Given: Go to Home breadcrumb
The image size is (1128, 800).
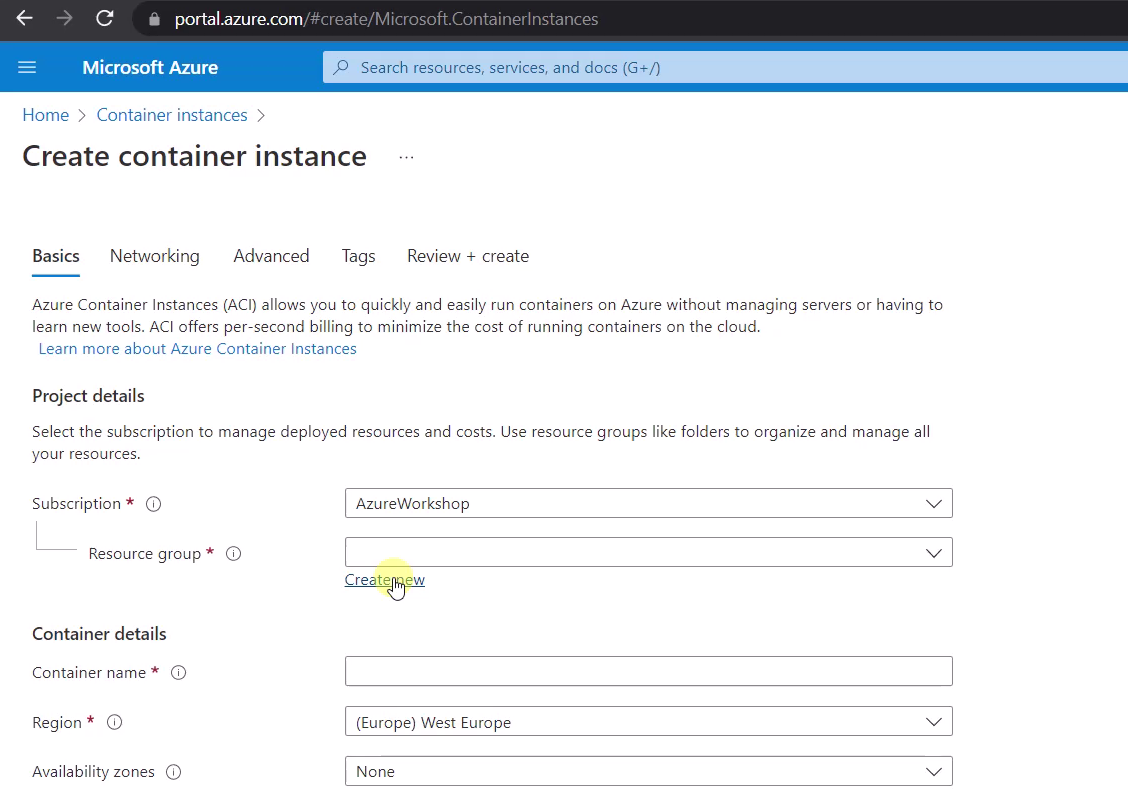Looking at the screenshot, I should pyautogui.click(x=45, y=115).
